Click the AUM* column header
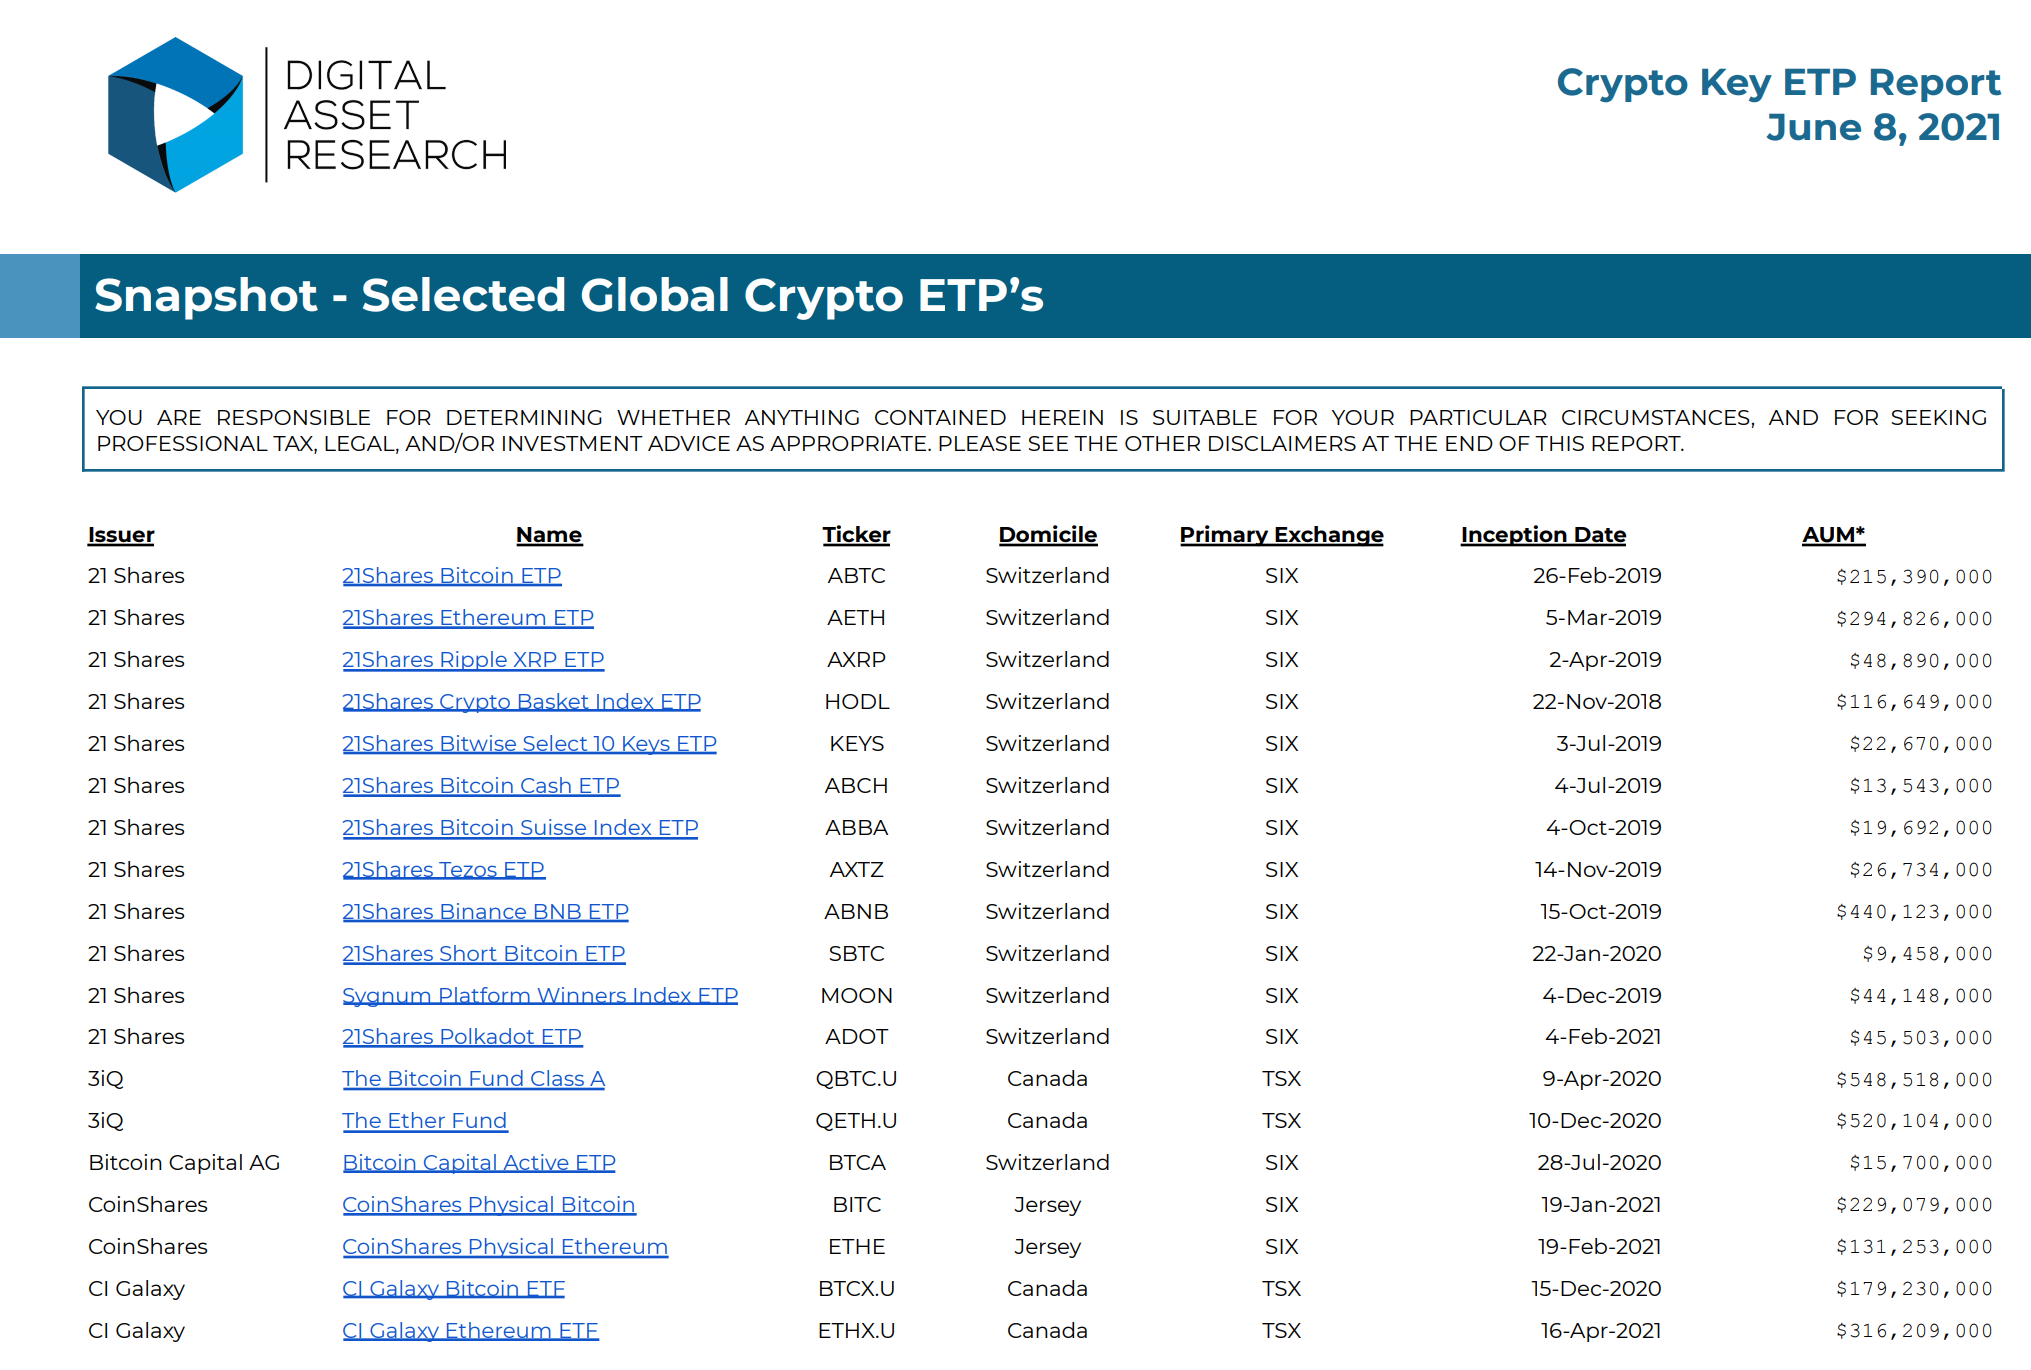 1833,535
